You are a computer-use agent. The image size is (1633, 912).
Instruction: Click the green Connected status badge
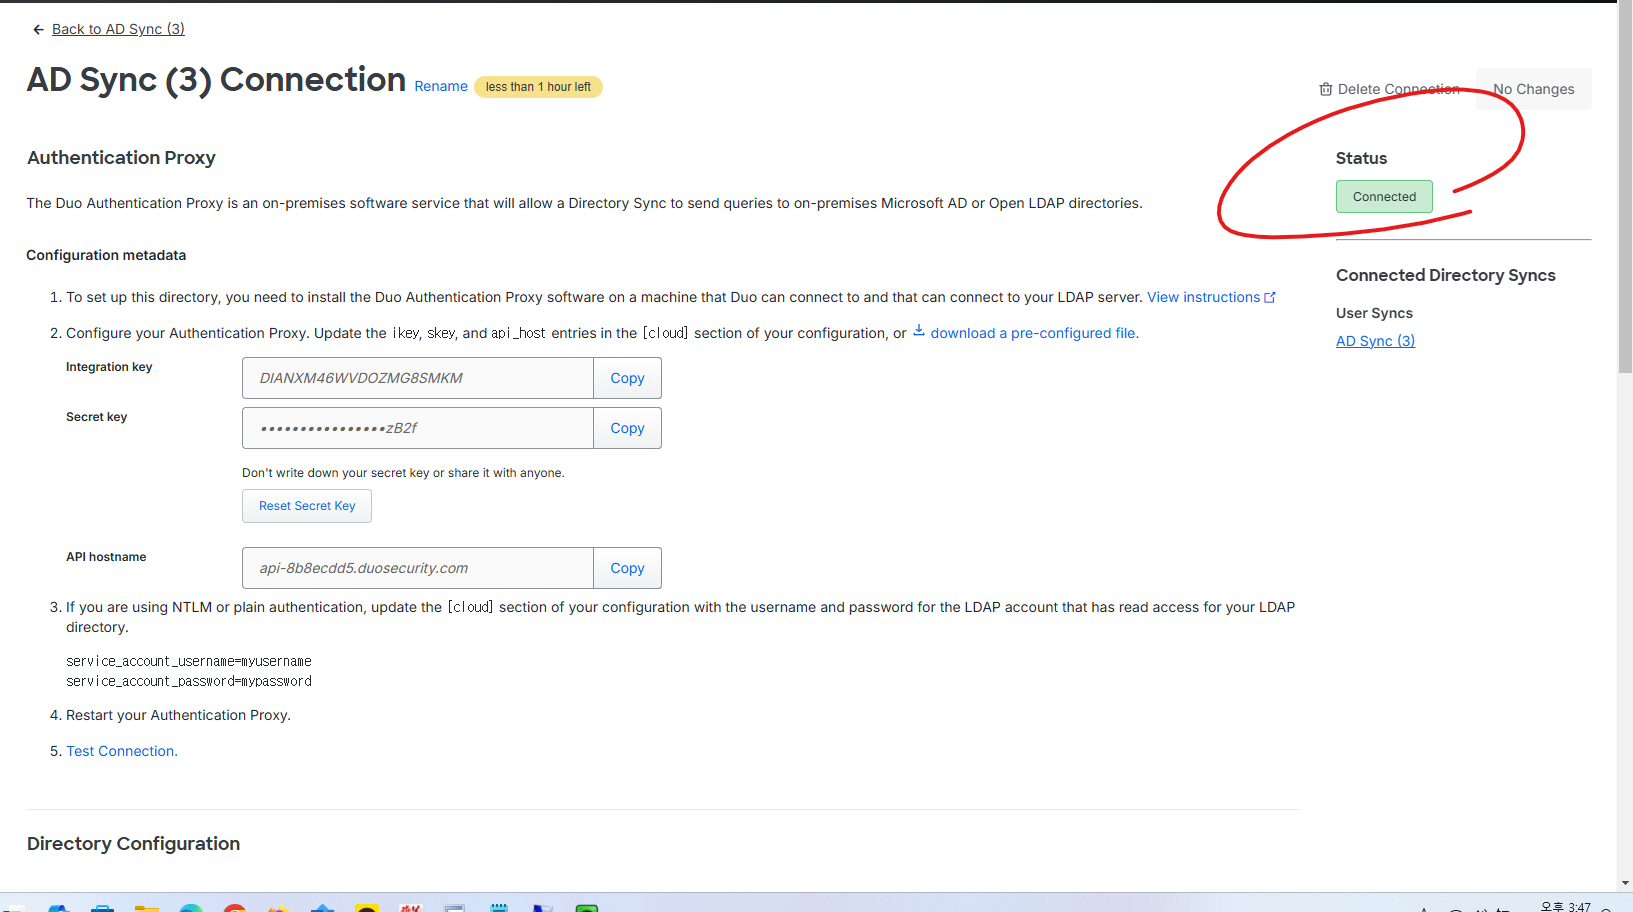point(1384,197)
